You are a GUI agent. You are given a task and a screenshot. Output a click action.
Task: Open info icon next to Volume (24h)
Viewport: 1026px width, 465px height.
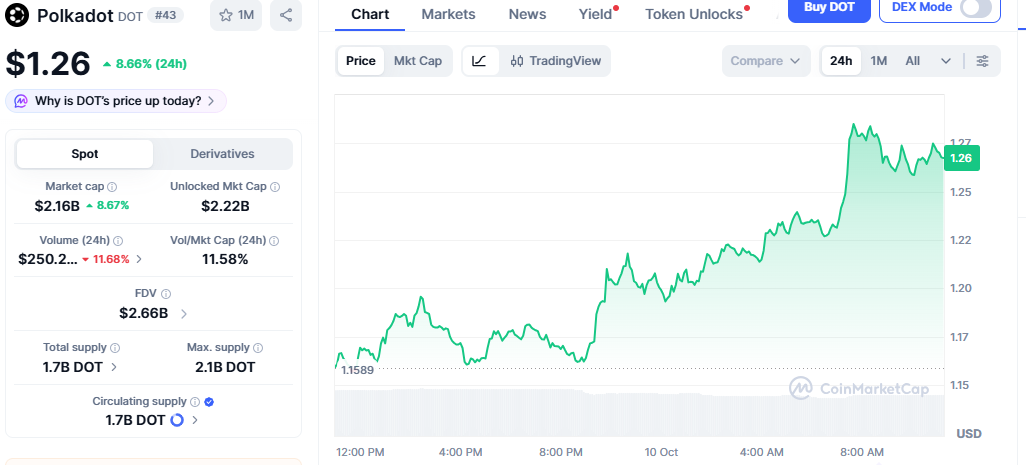click(x=118, y=241)
